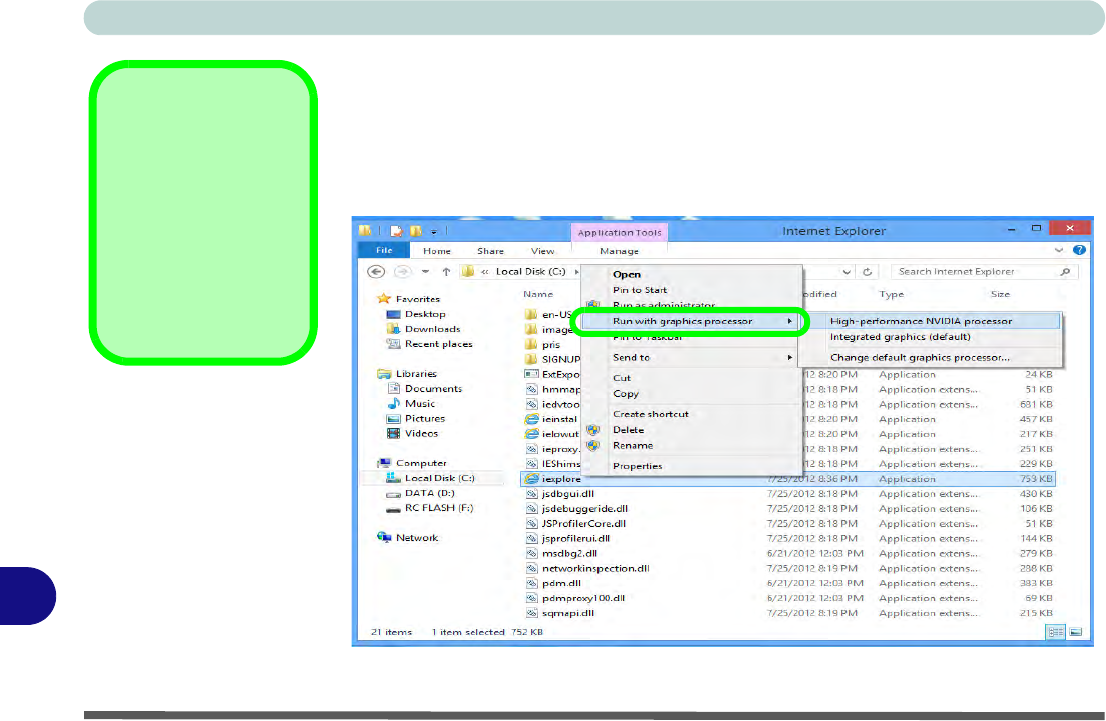Choose Cut from context menu
The width and height of the screenshot is (1106, 721).
coord(621,378)
